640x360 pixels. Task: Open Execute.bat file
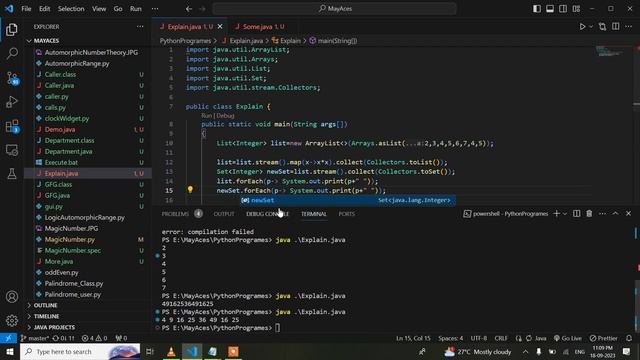coord(61,162)
